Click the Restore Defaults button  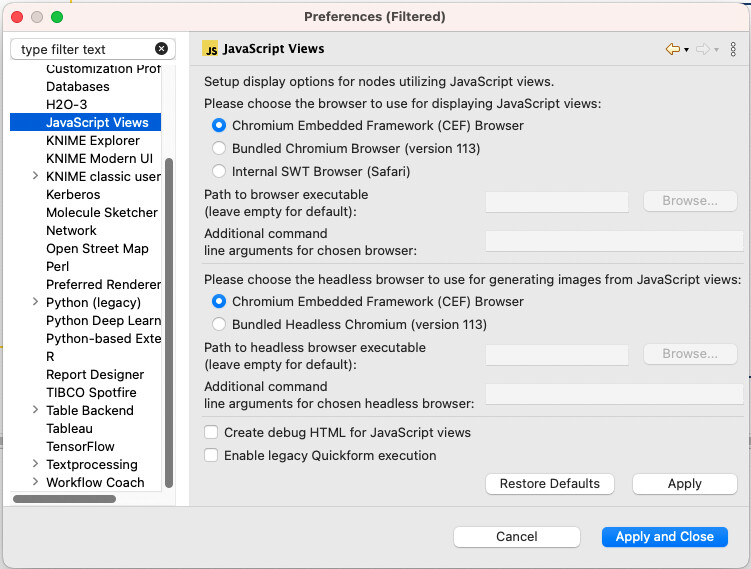[550, 484]
